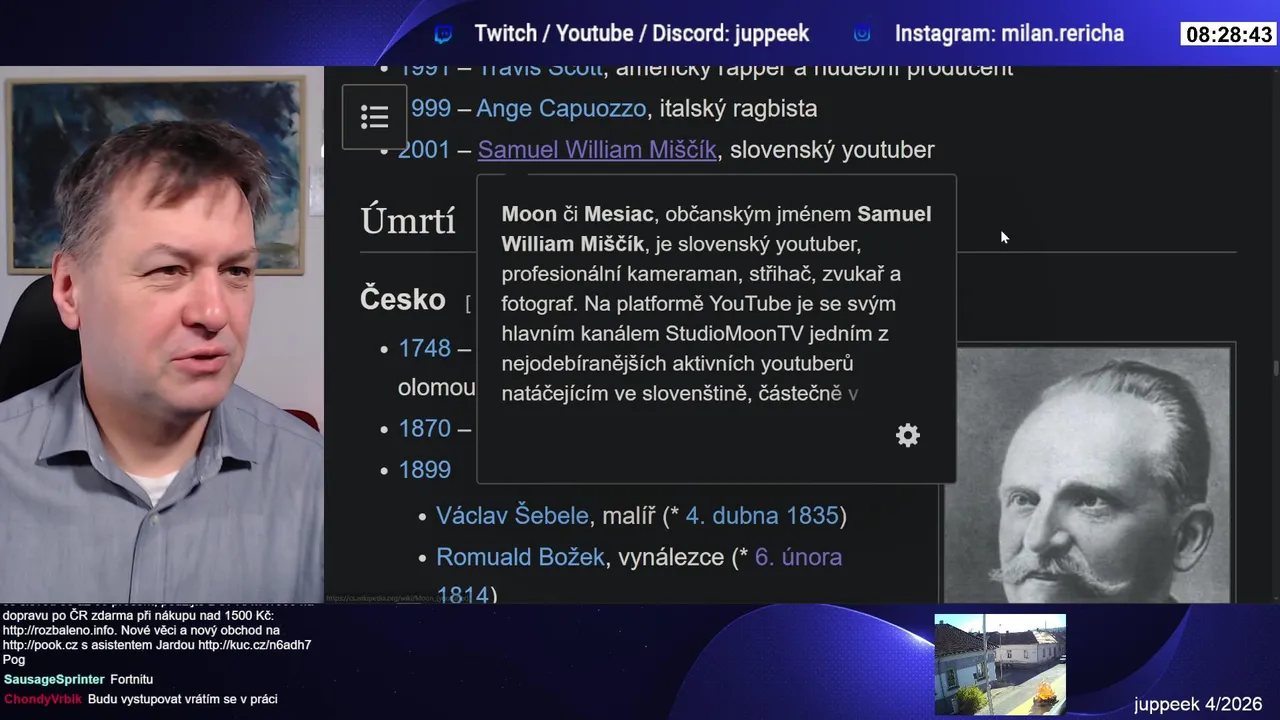Open the table of contents list icon
The height and width of the screenshot is (720, 1280).
coord(374,117)
